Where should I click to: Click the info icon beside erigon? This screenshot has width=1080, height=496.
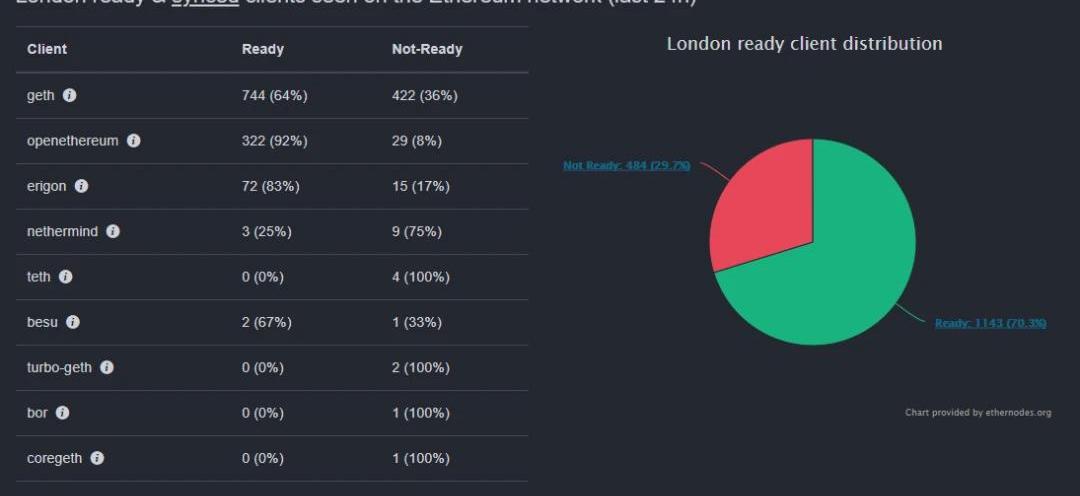click(81, 186)
